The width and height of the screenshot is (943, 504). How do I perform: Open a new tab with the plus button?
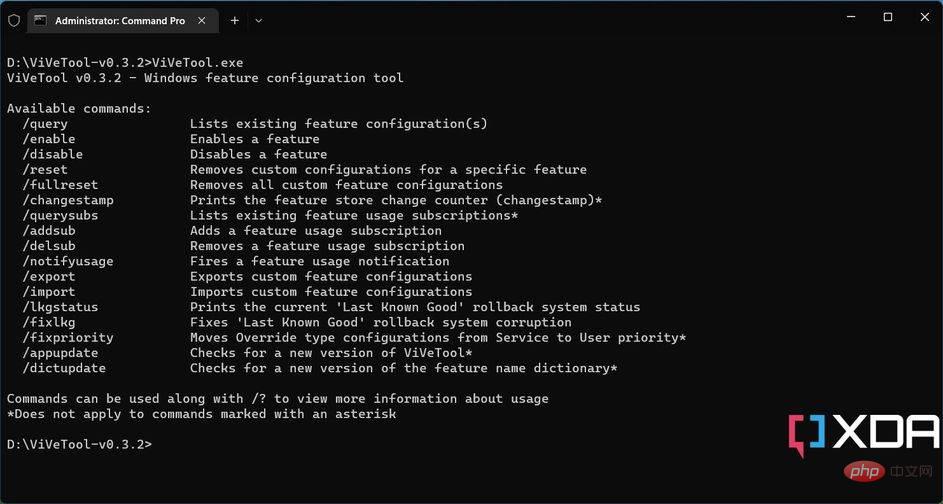pyautogui.click(x=235, y=20)
